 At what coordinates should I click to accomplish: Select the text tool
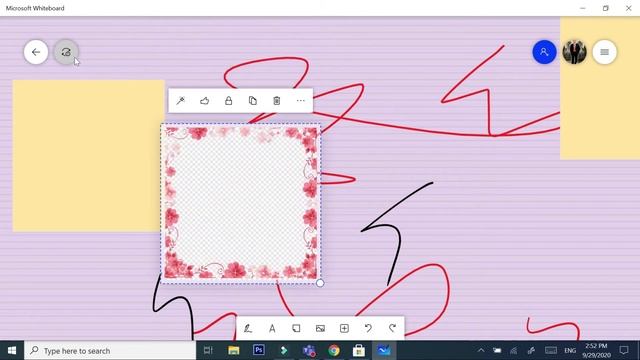272,328
